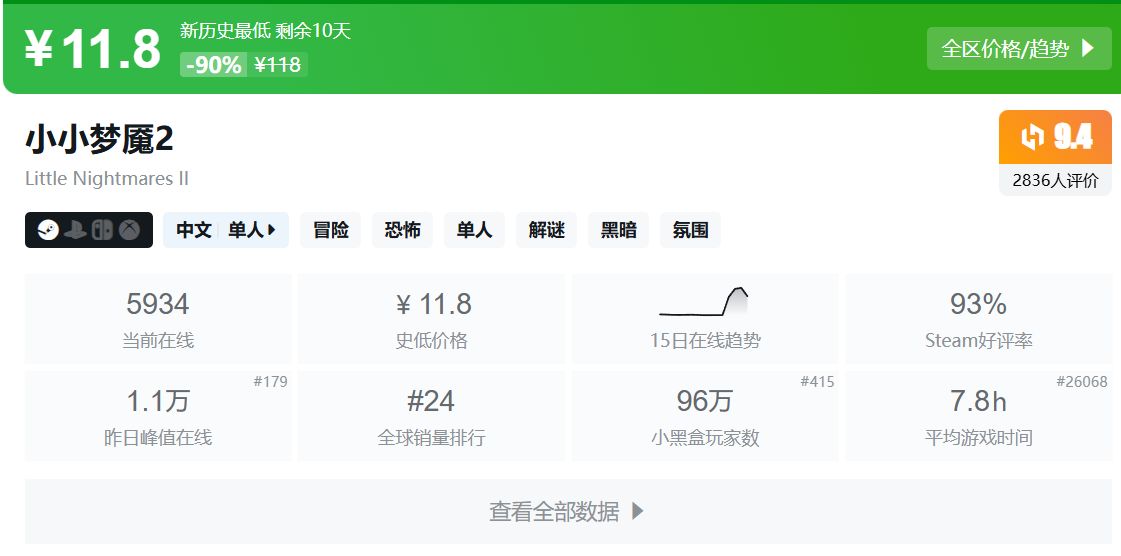This screenshot has width=1121, height=556.
Task: Select the standalone 单人 tag
Action: (x=475, y=230)
